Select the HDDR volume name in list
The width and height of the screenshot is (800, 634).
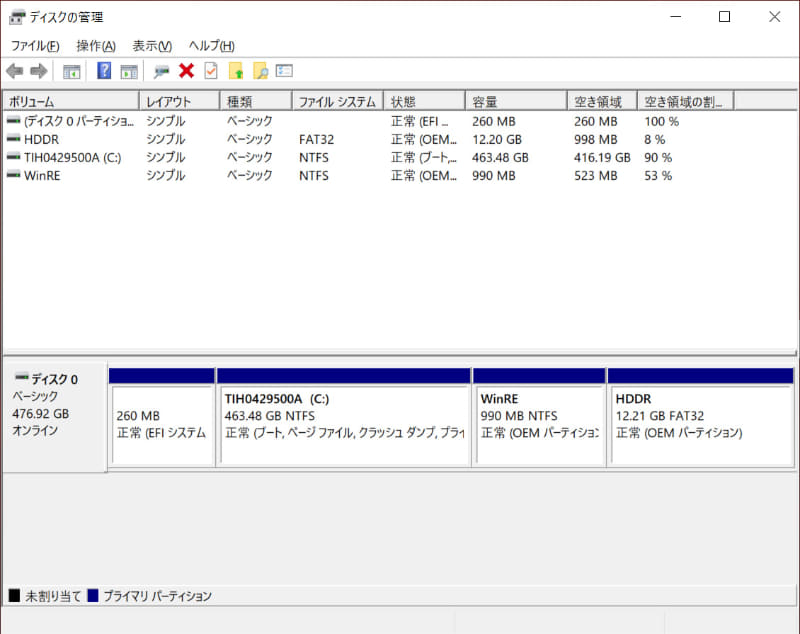point(41,139)
